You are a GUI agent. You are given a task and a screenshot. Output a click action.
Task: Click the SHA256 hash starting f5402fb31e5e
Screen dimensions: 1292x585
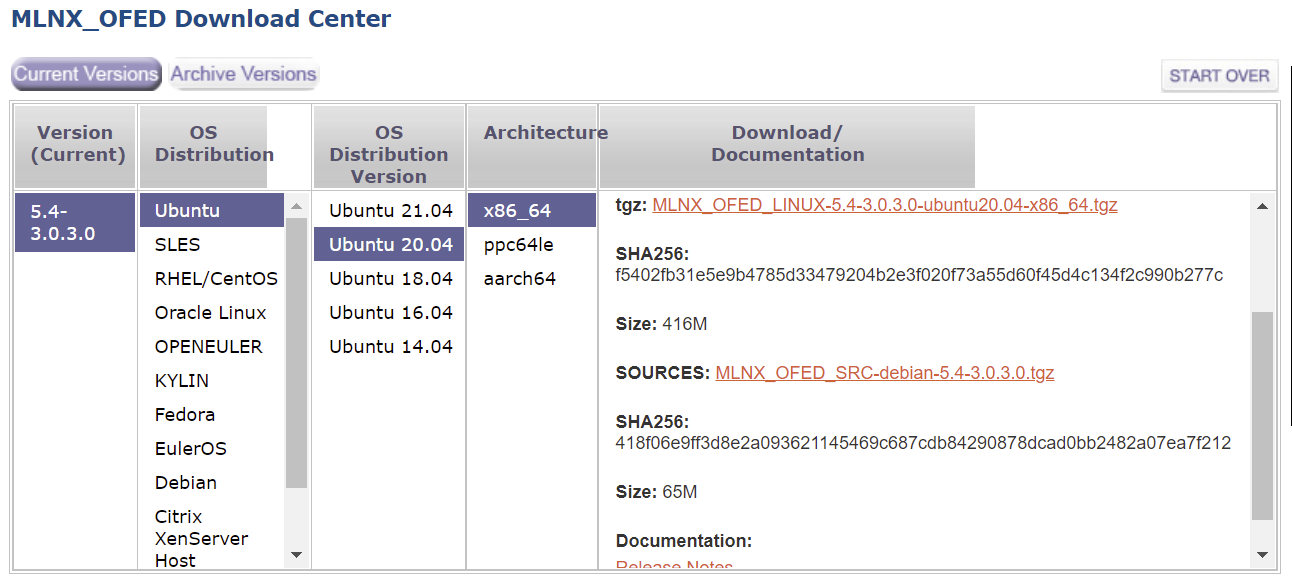click(919, 275)
